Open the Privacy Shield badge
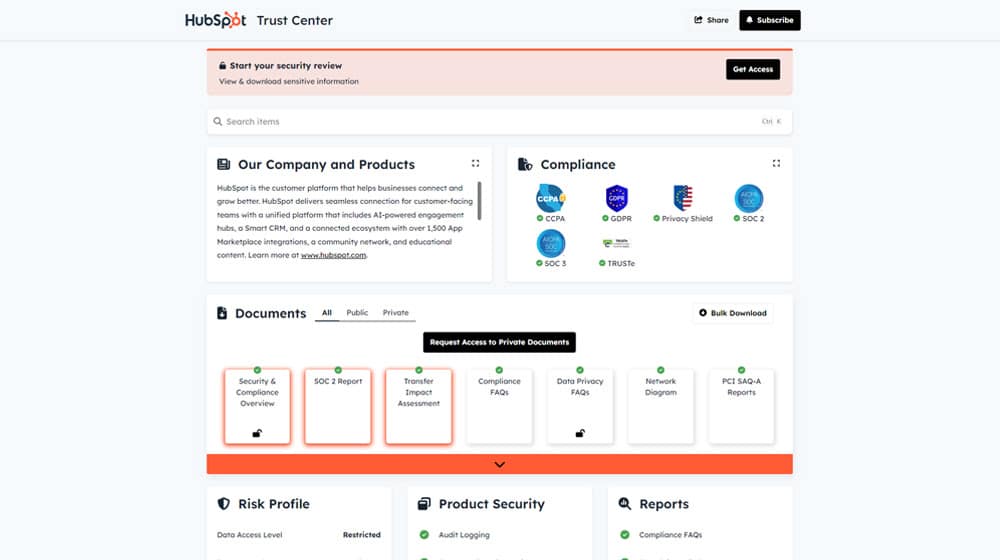 tap(683, 203)
